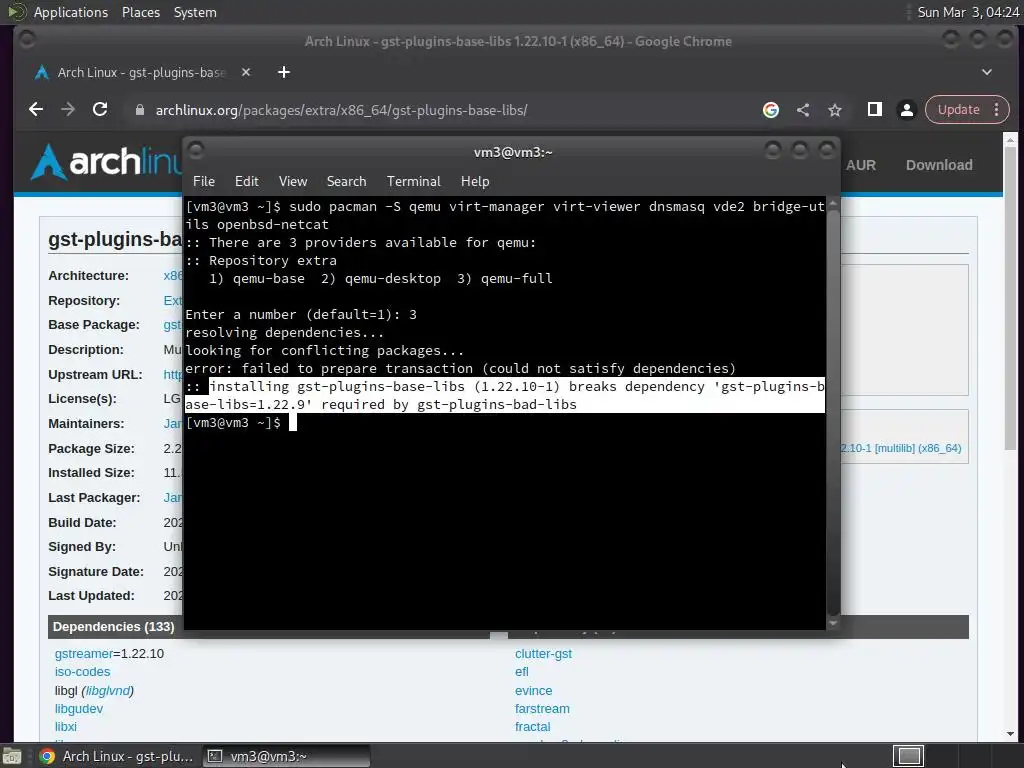Open the libglvnd link
Screen dimensions: 1024x768
[108, 691]
